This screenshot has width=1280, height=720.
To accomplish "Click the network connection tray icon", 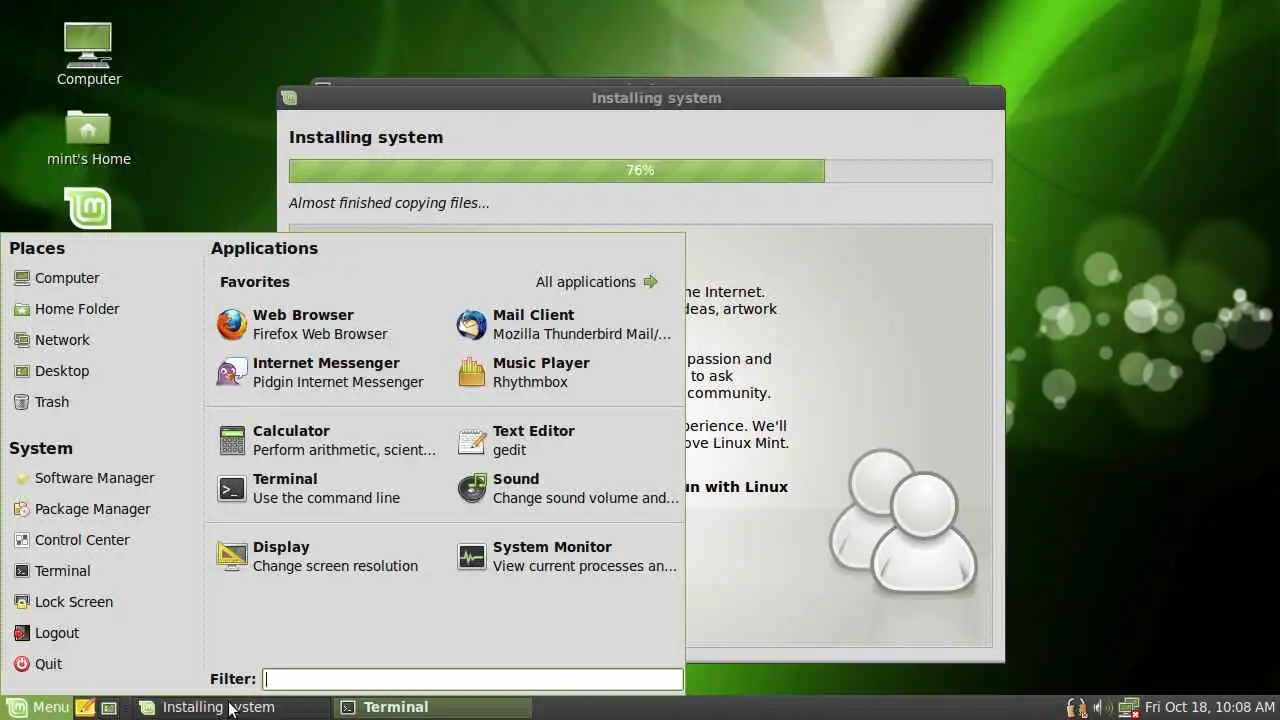I will tap(1128, 707).
